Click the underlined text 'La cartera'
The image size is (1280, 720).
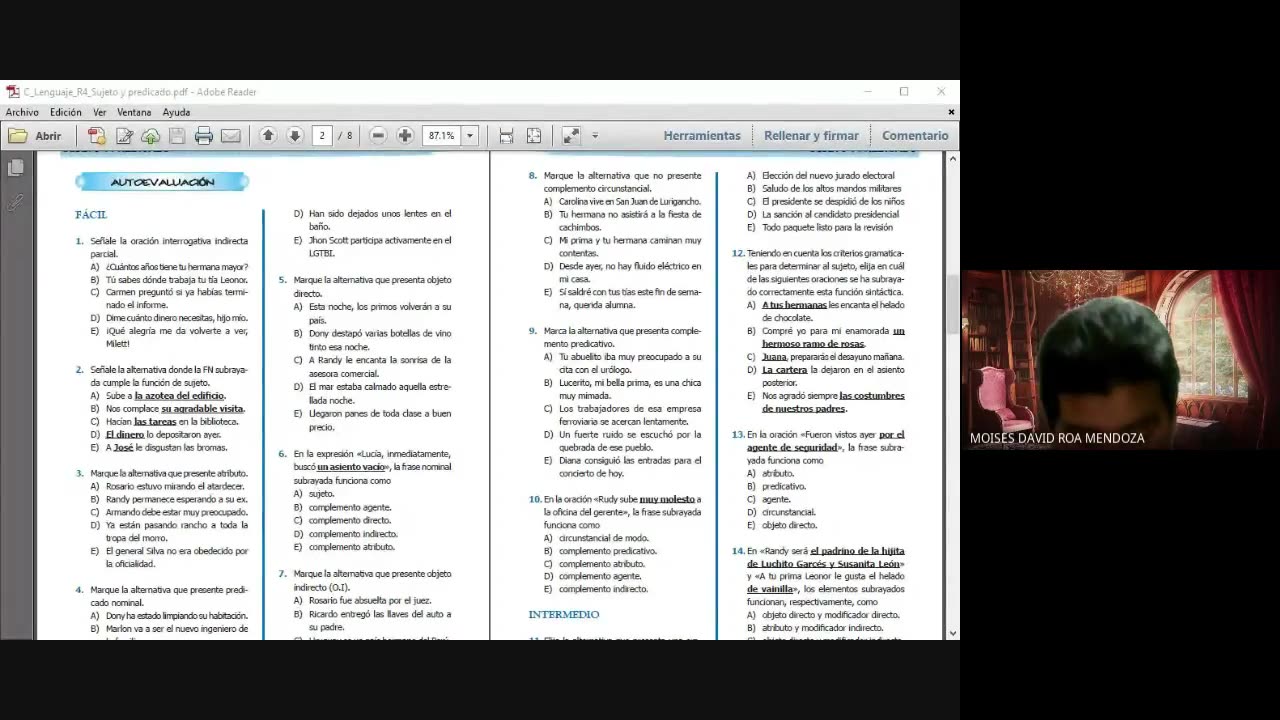[784, 370]
